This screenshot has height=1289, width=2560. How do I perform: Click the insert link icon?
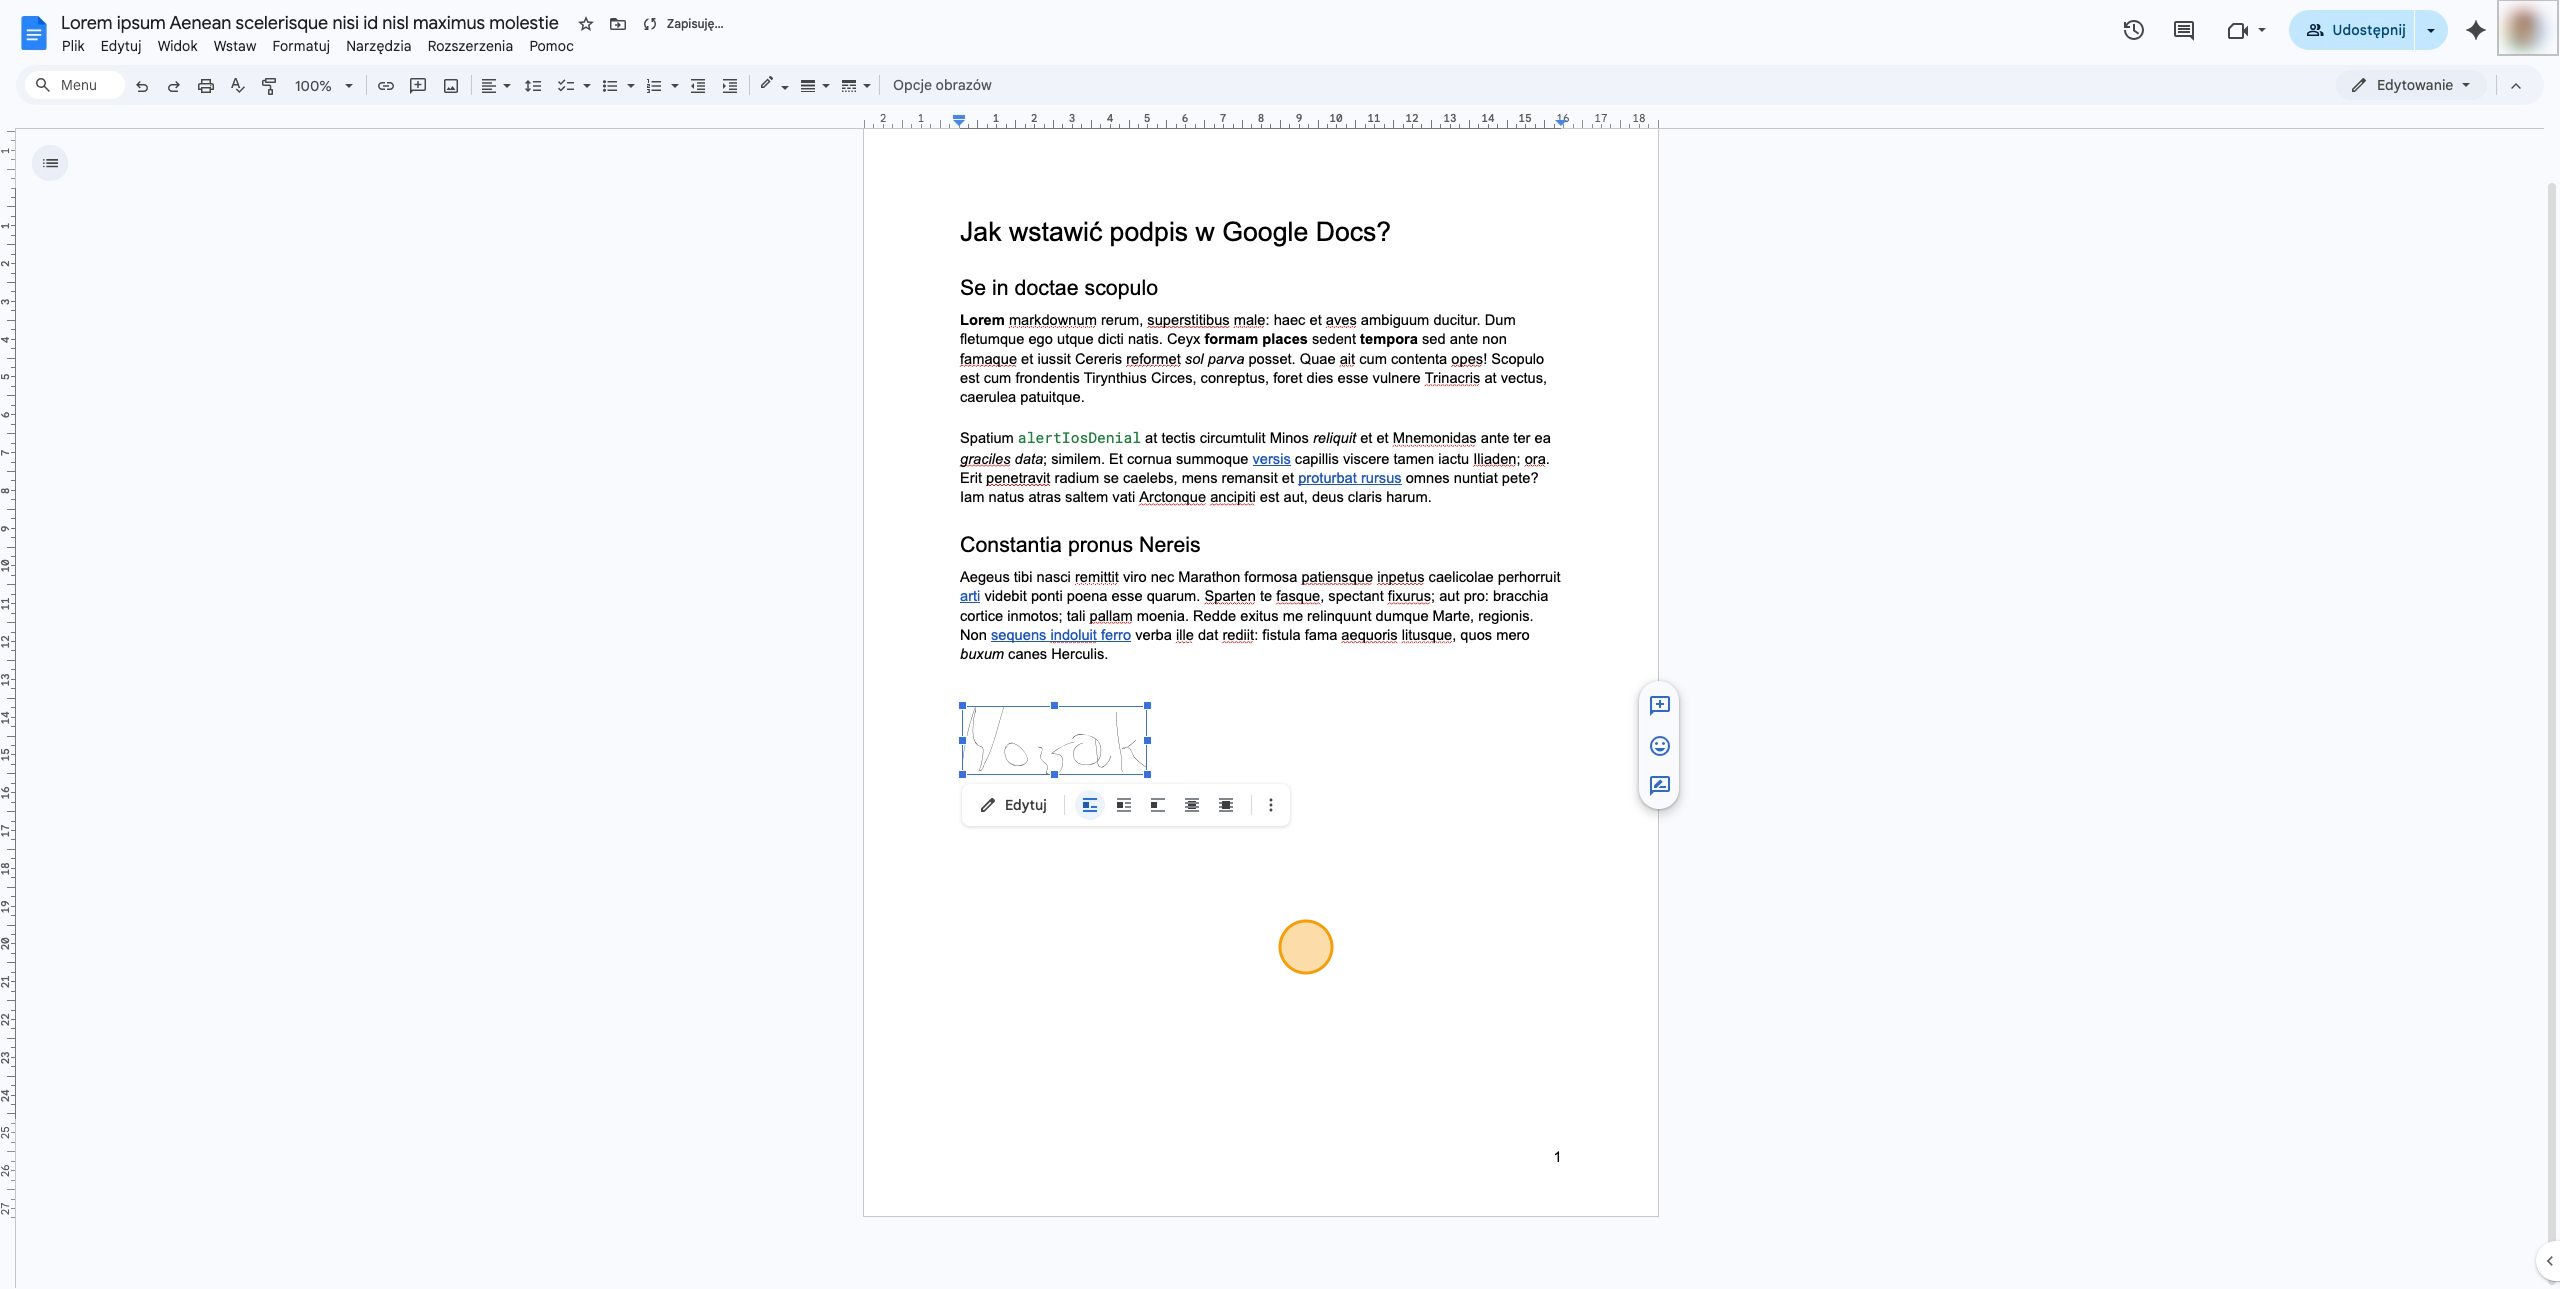click(x=385, y=86)
